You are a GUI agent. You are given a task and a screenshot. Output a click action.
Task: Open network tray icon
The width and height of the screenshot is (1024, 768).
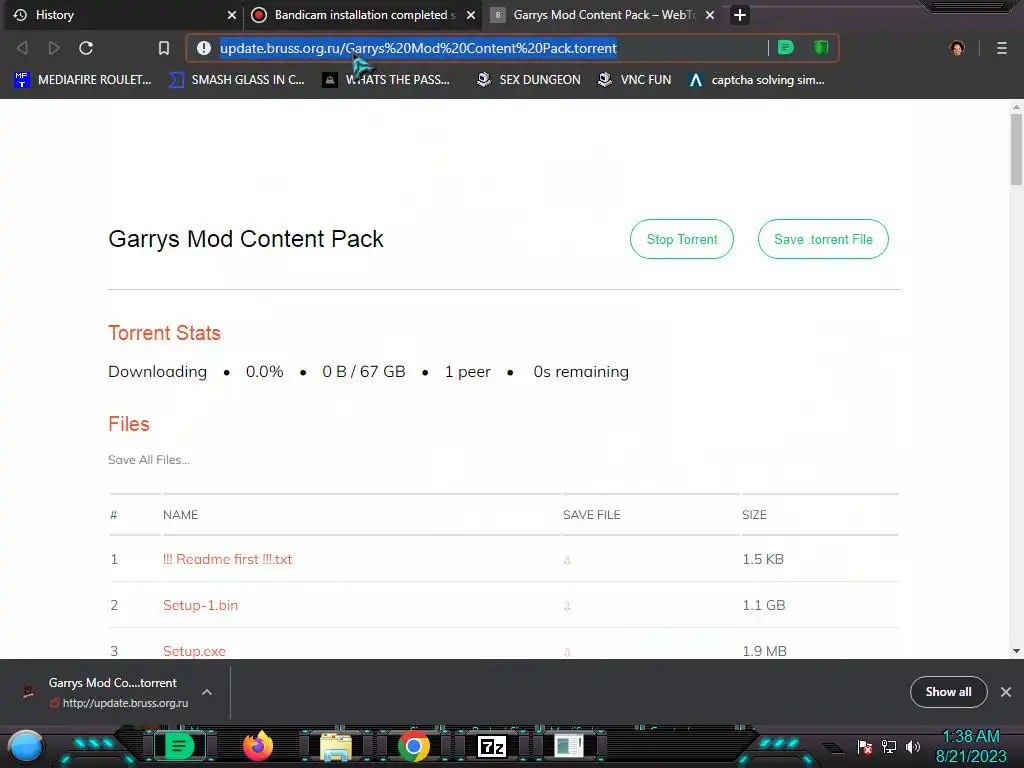pos(889,746)
